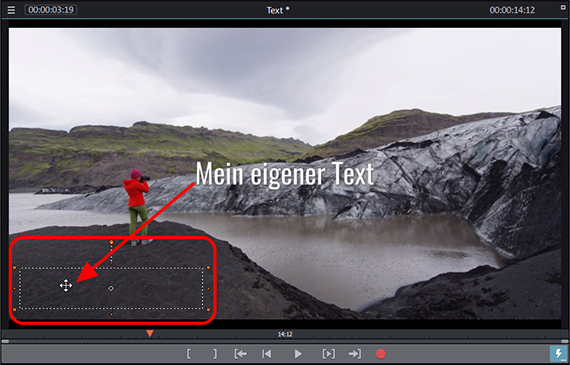Image resolution: width=570 pixels, height=365 pixels.
Task: Click the left handle of the zoom scrollbar
Action: (5, 341)
